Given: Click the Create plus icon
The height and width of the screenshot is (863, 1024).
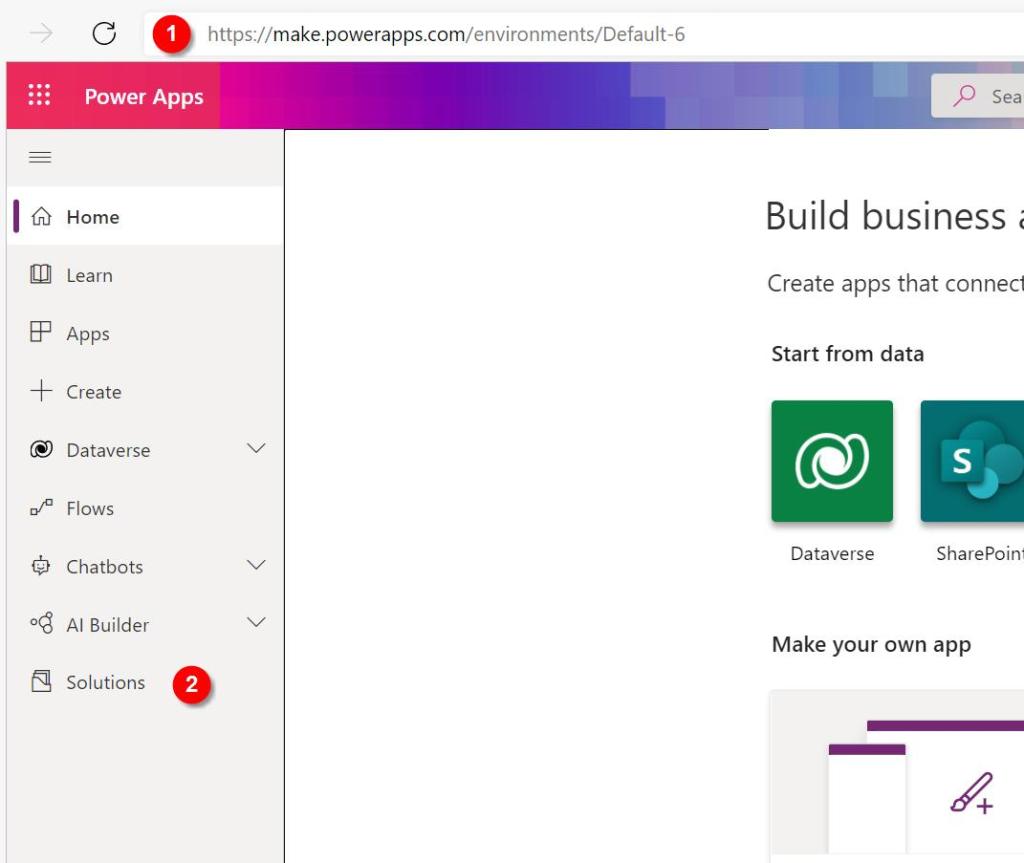Looking at the screenshot, I should tap(41, 391).
